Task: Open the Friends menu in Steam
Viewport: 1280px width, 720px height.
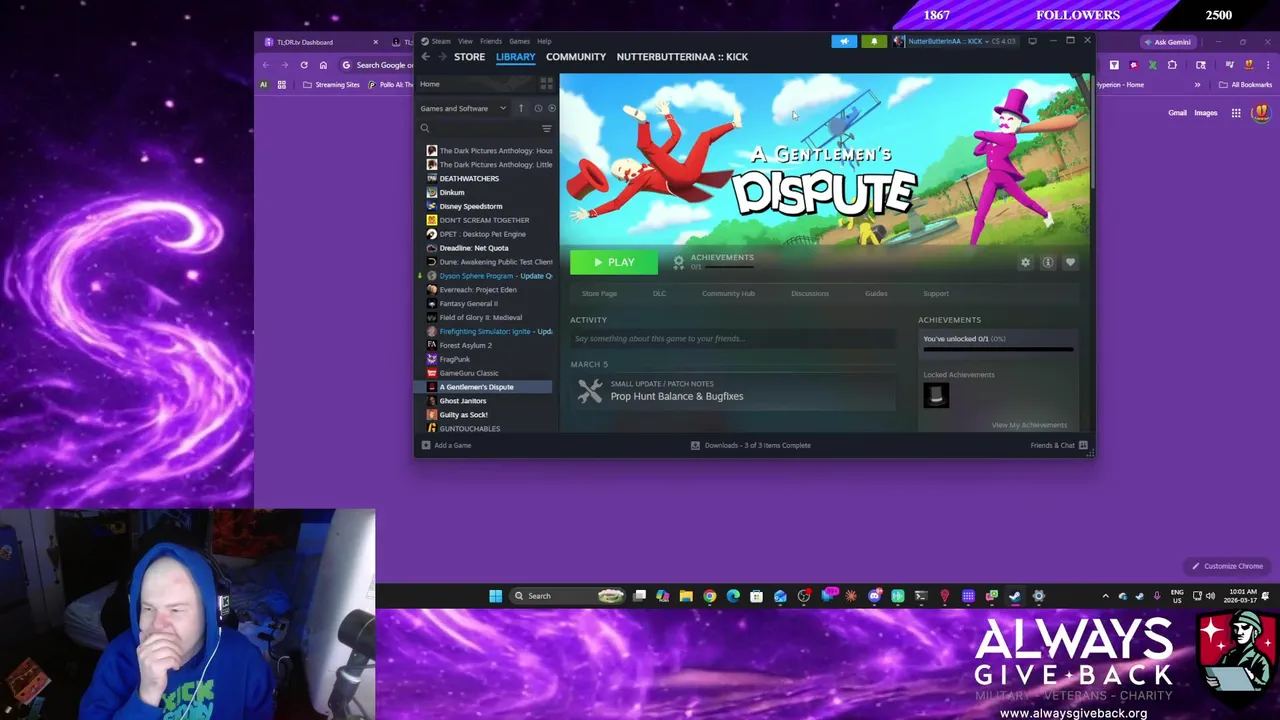Action: coord(491,41)
